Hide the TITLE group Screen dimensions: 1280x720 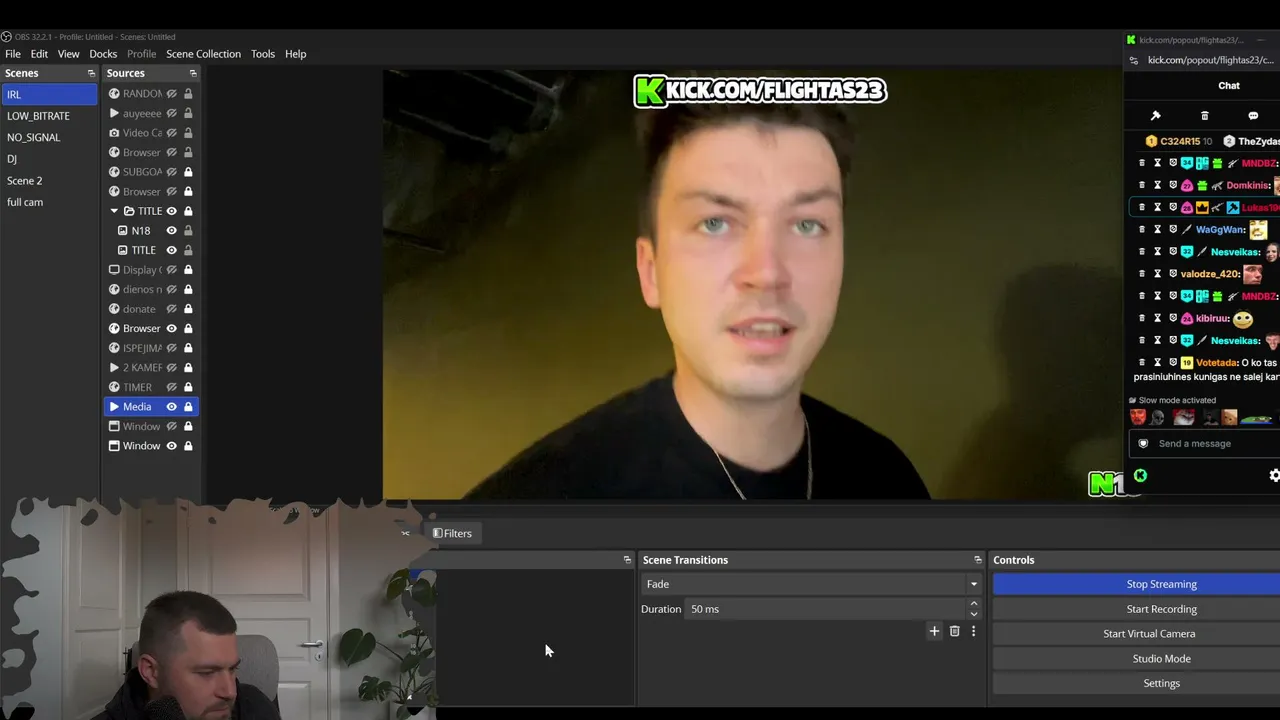[x=172, y=211]
